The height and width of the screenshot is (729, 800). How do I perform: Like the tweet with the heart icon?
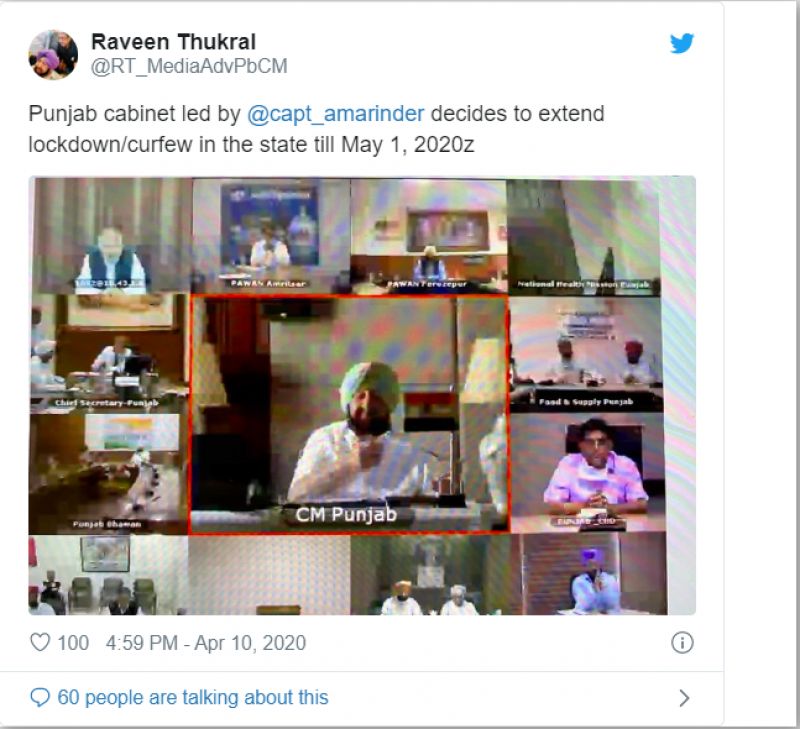(40, 642)
